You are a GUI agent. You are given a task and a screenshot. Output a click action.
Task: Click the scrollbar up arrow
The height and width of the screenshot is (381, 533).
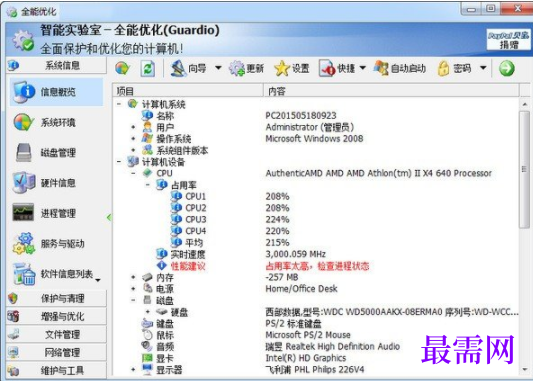525,104
